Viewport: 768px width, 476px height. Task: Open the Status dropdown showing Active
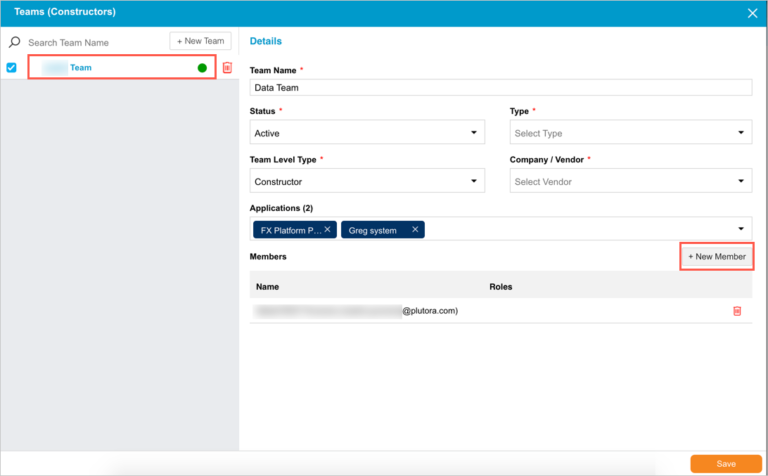(367, 132)
